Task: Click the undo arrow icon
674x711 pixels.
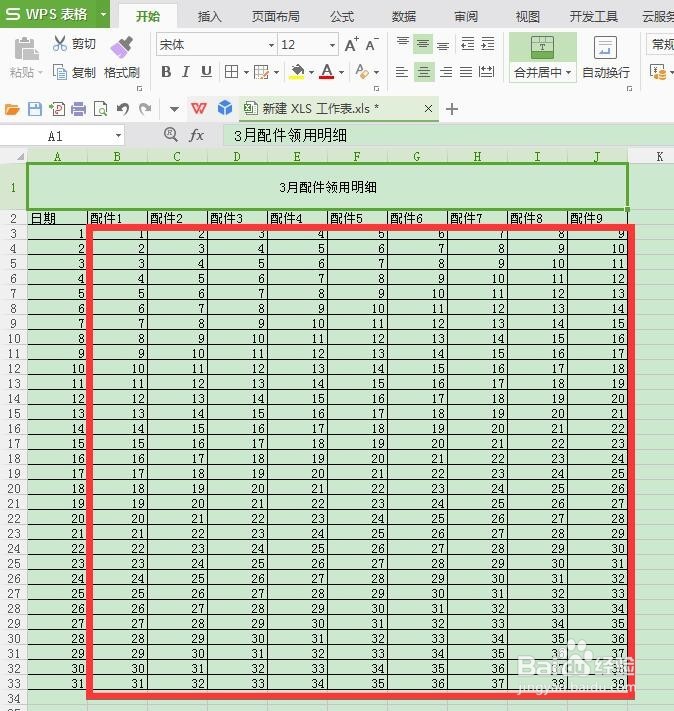Action: point(122,109)
